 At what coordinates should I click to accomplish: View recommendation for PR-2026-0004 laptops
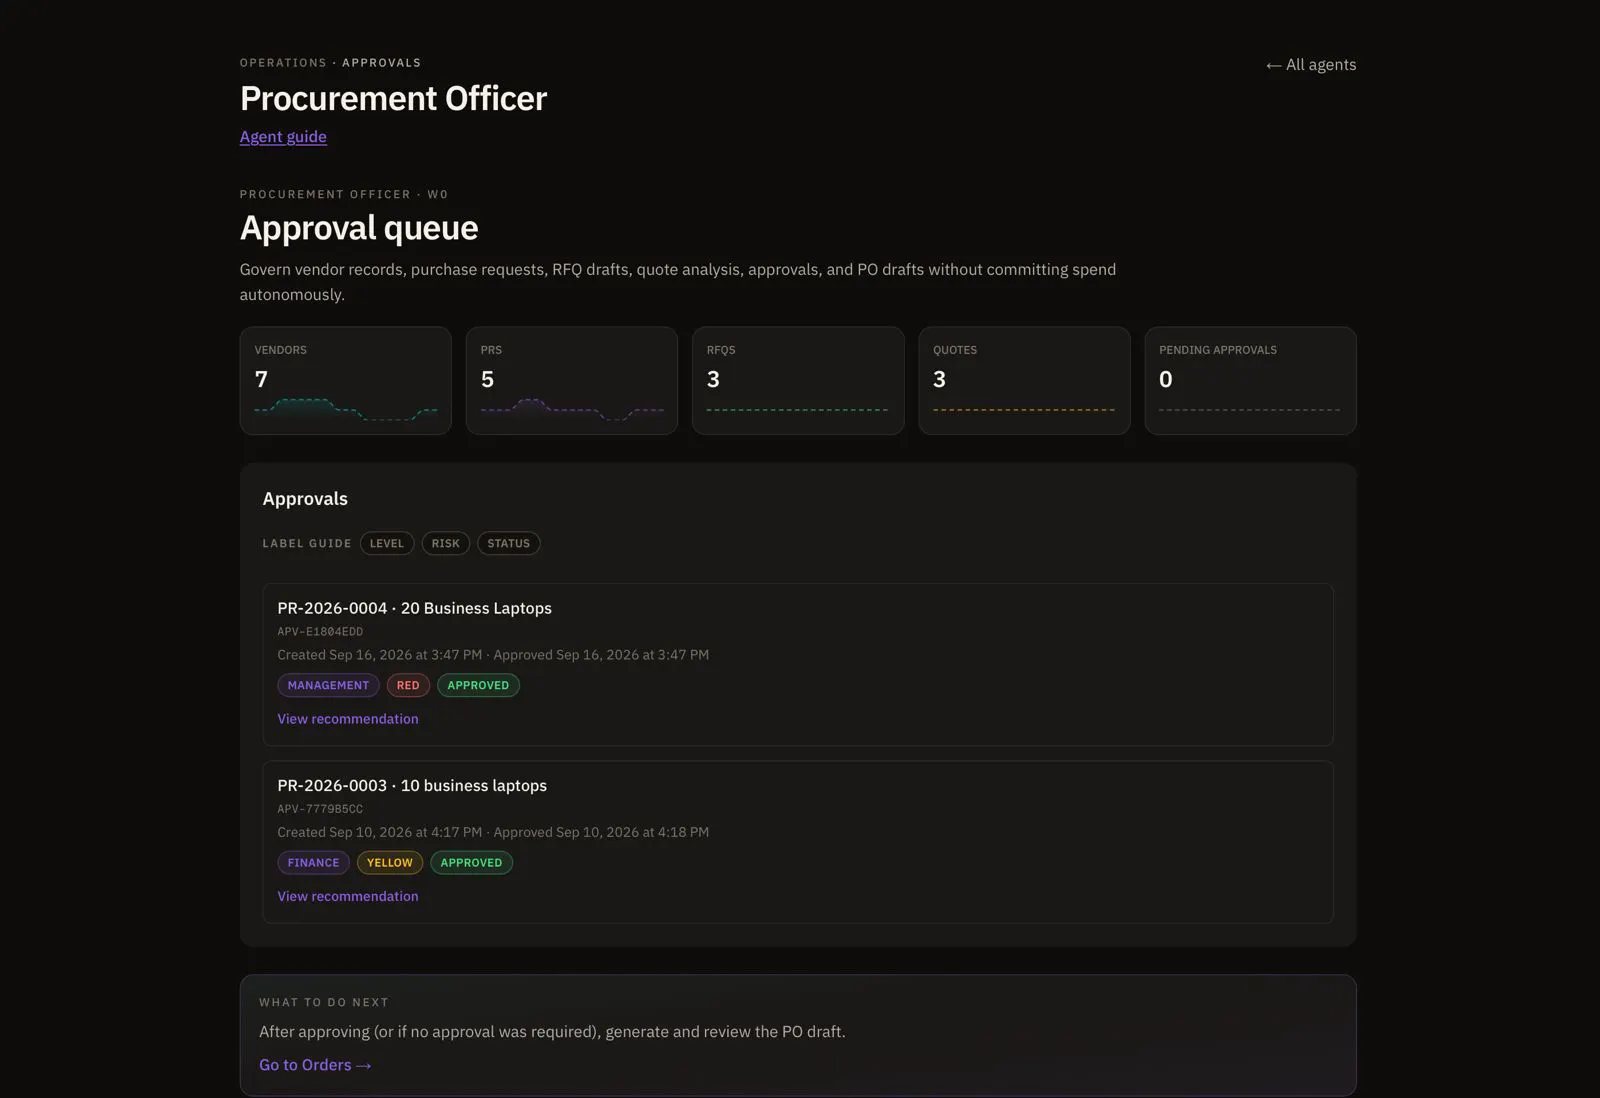coord(348,719)
